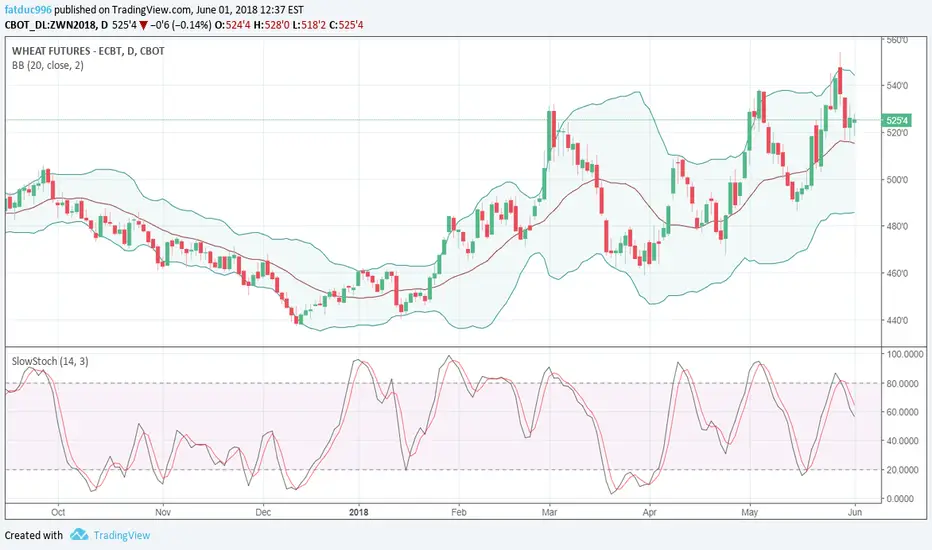Click the Jun date label on time axis
932x550 pixels.
(855, 512)
